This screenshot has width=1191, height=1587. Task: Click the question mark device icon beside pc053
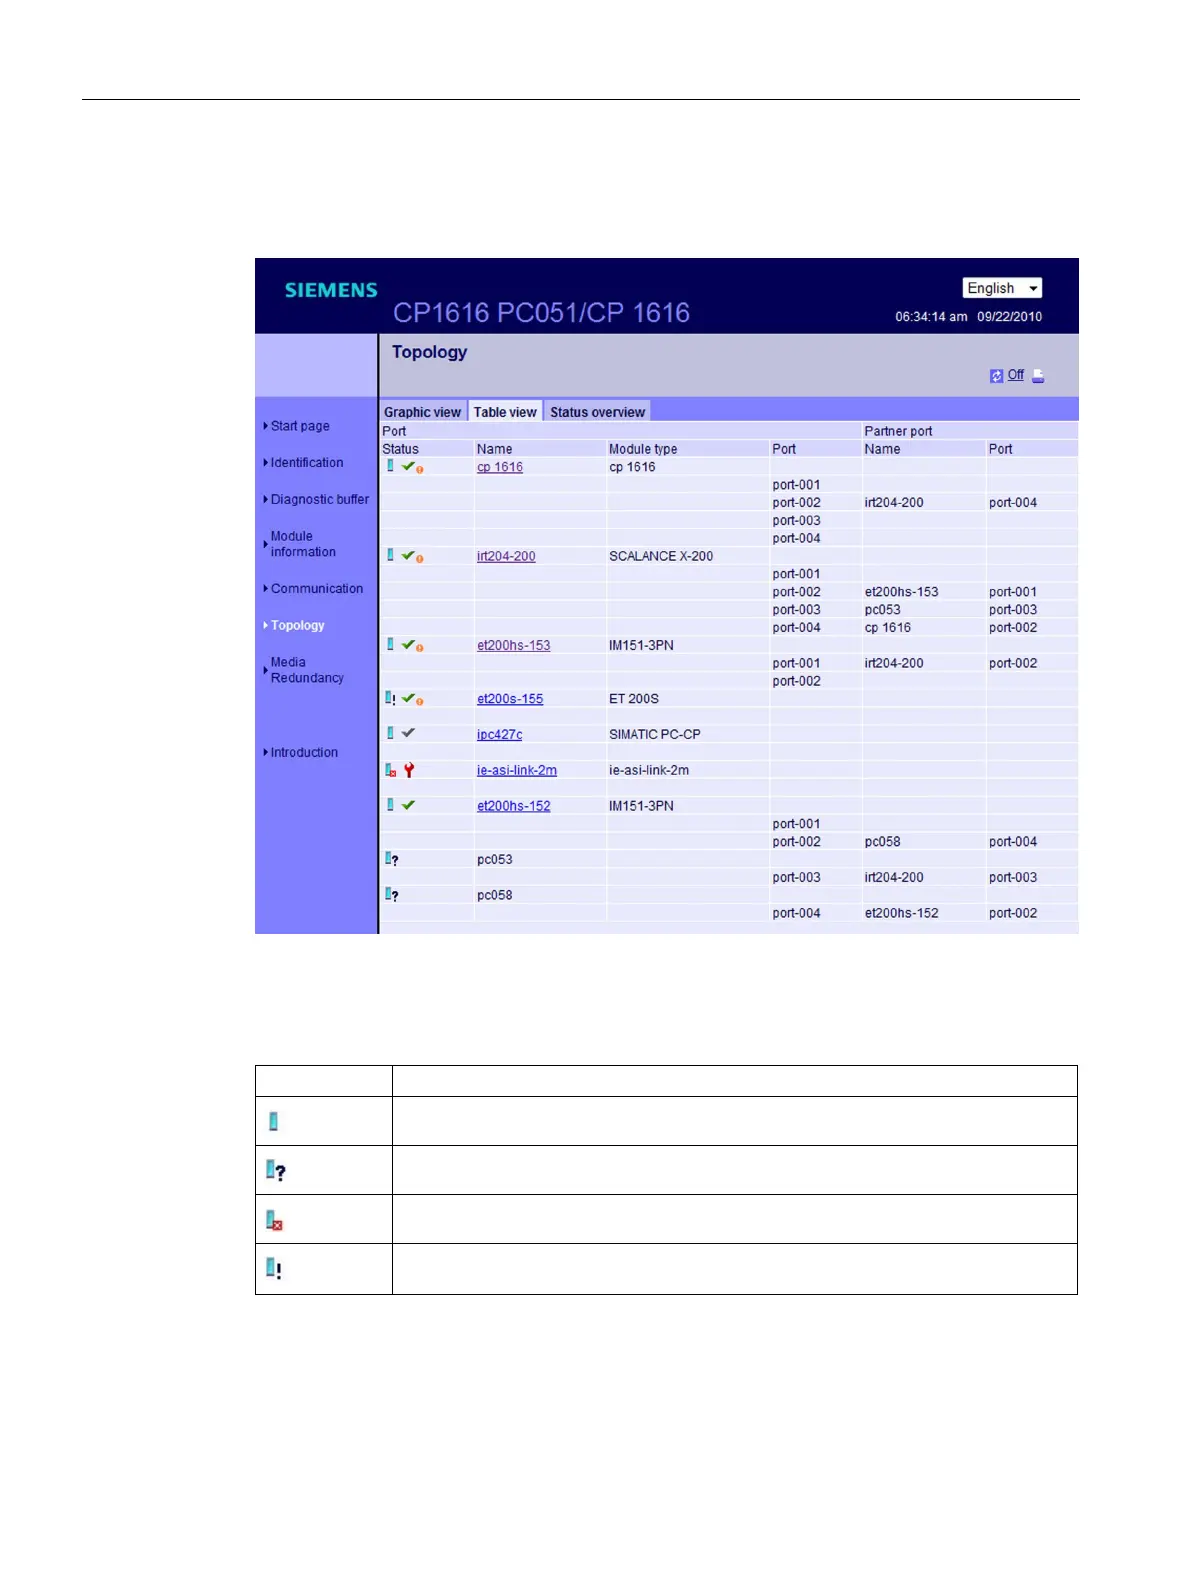(x=392, y=859)
